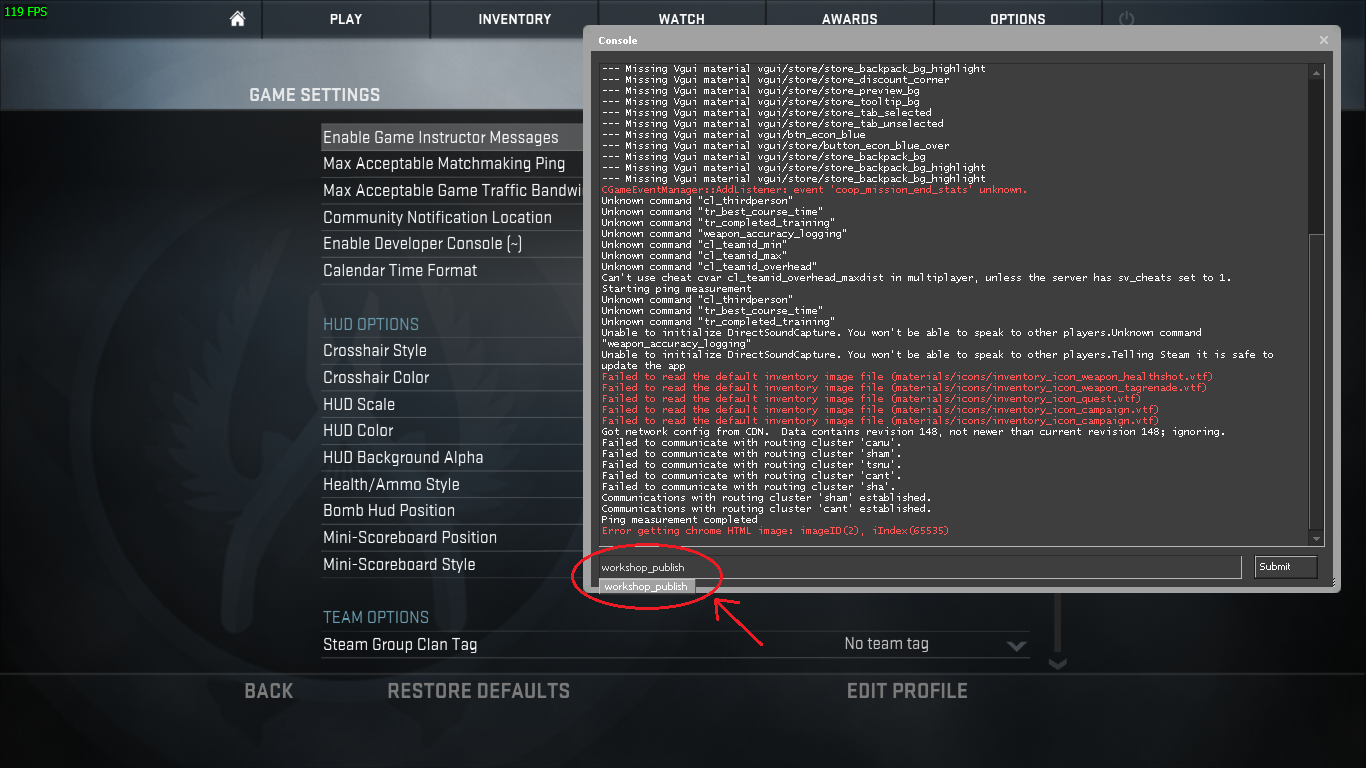Click the 'vgui/btn_econ_blue' missing material line

click(x=733, y=135)
